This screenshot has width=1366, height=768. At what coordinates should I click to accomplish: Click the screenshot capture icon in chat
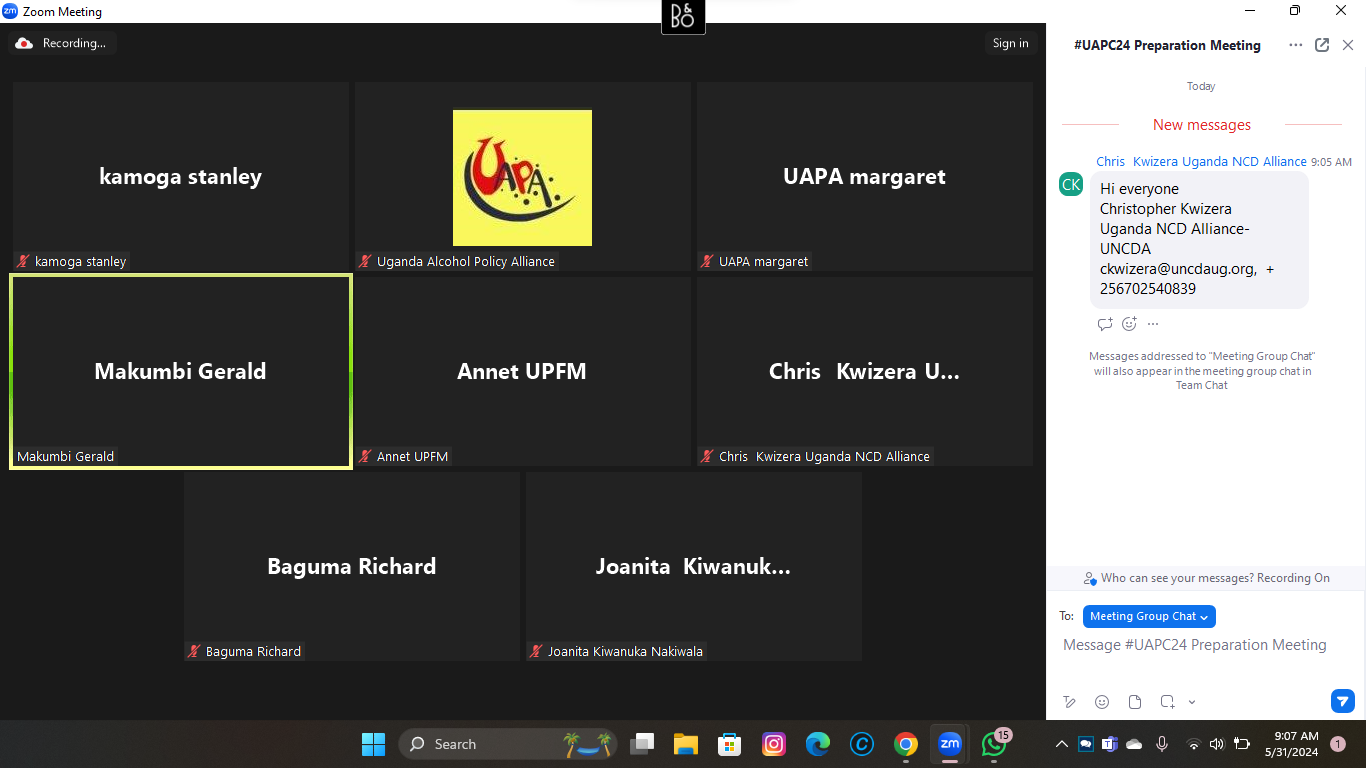(1167, 702)
